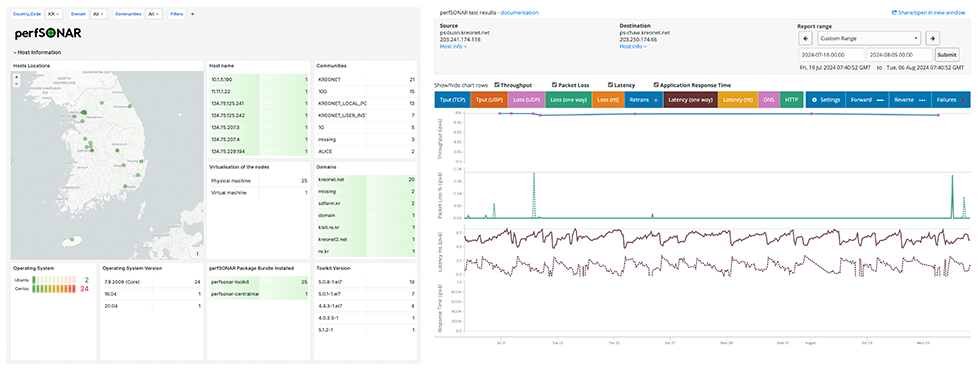Add a filter with the plus icon
Viewport: 980px width, 370px height.
[192, 13]
